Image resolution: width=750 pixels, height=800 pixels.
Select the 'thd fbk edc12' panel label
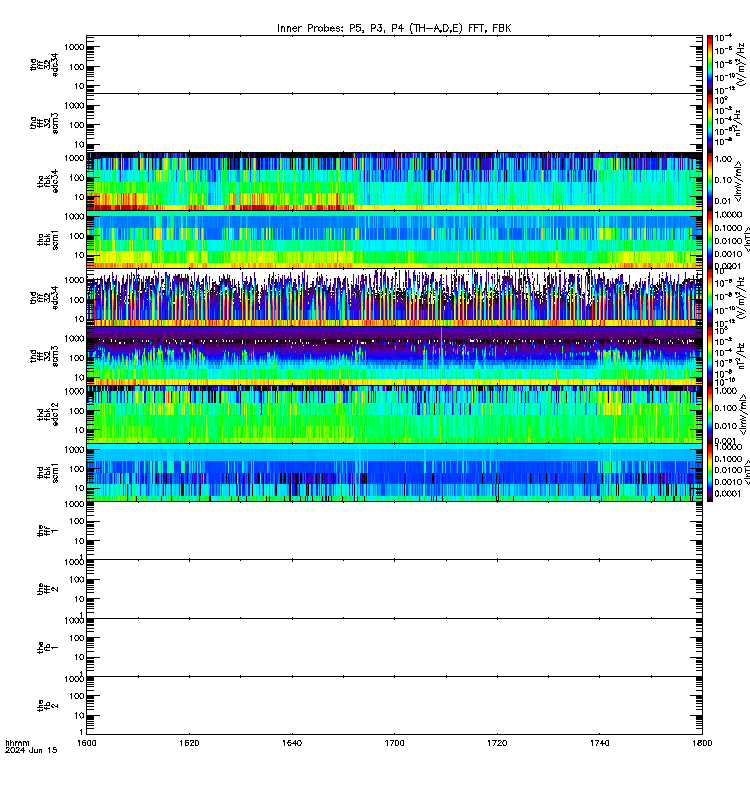(48, 414)
